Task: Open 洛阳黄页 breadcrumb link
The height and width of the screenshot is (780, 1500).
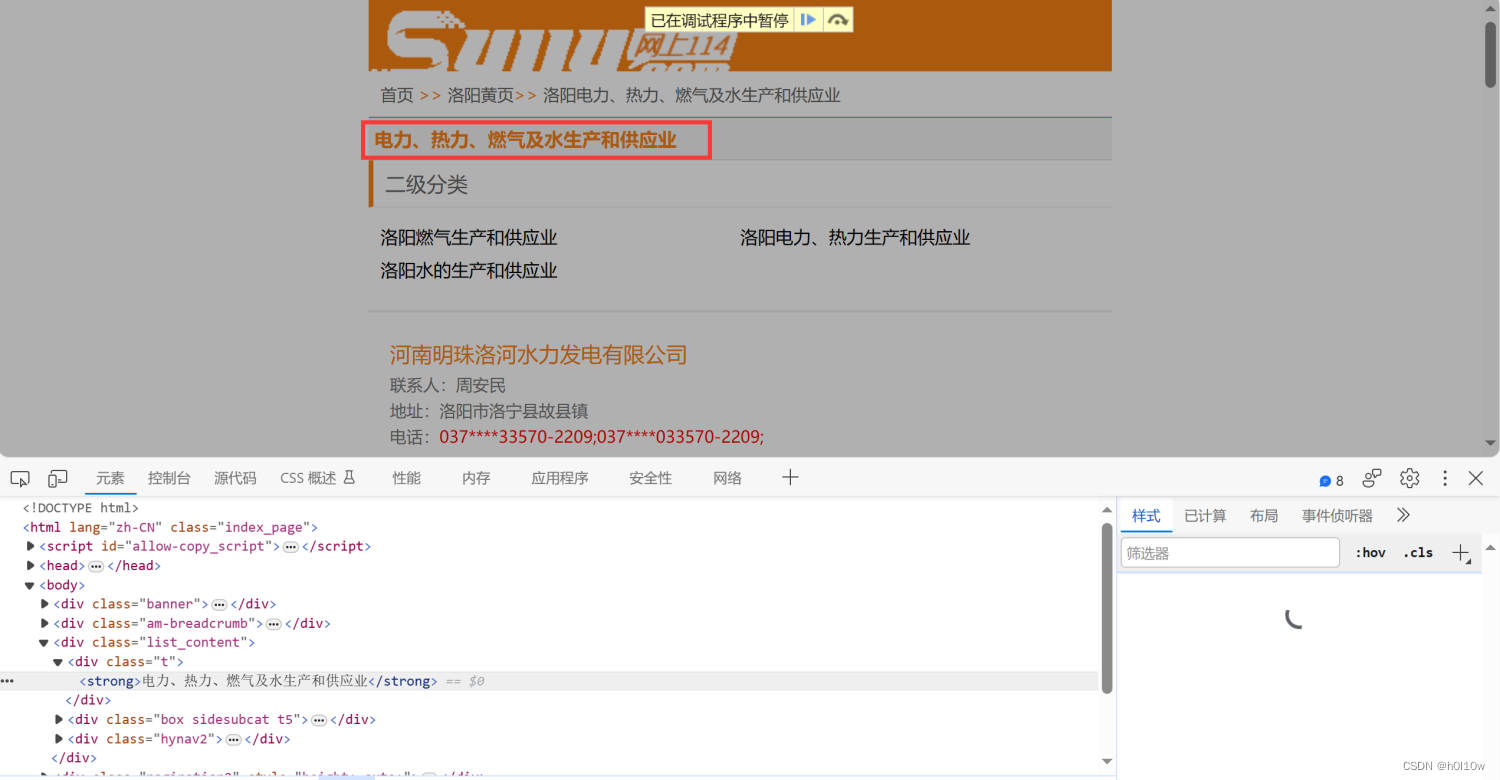Action: 480,95
